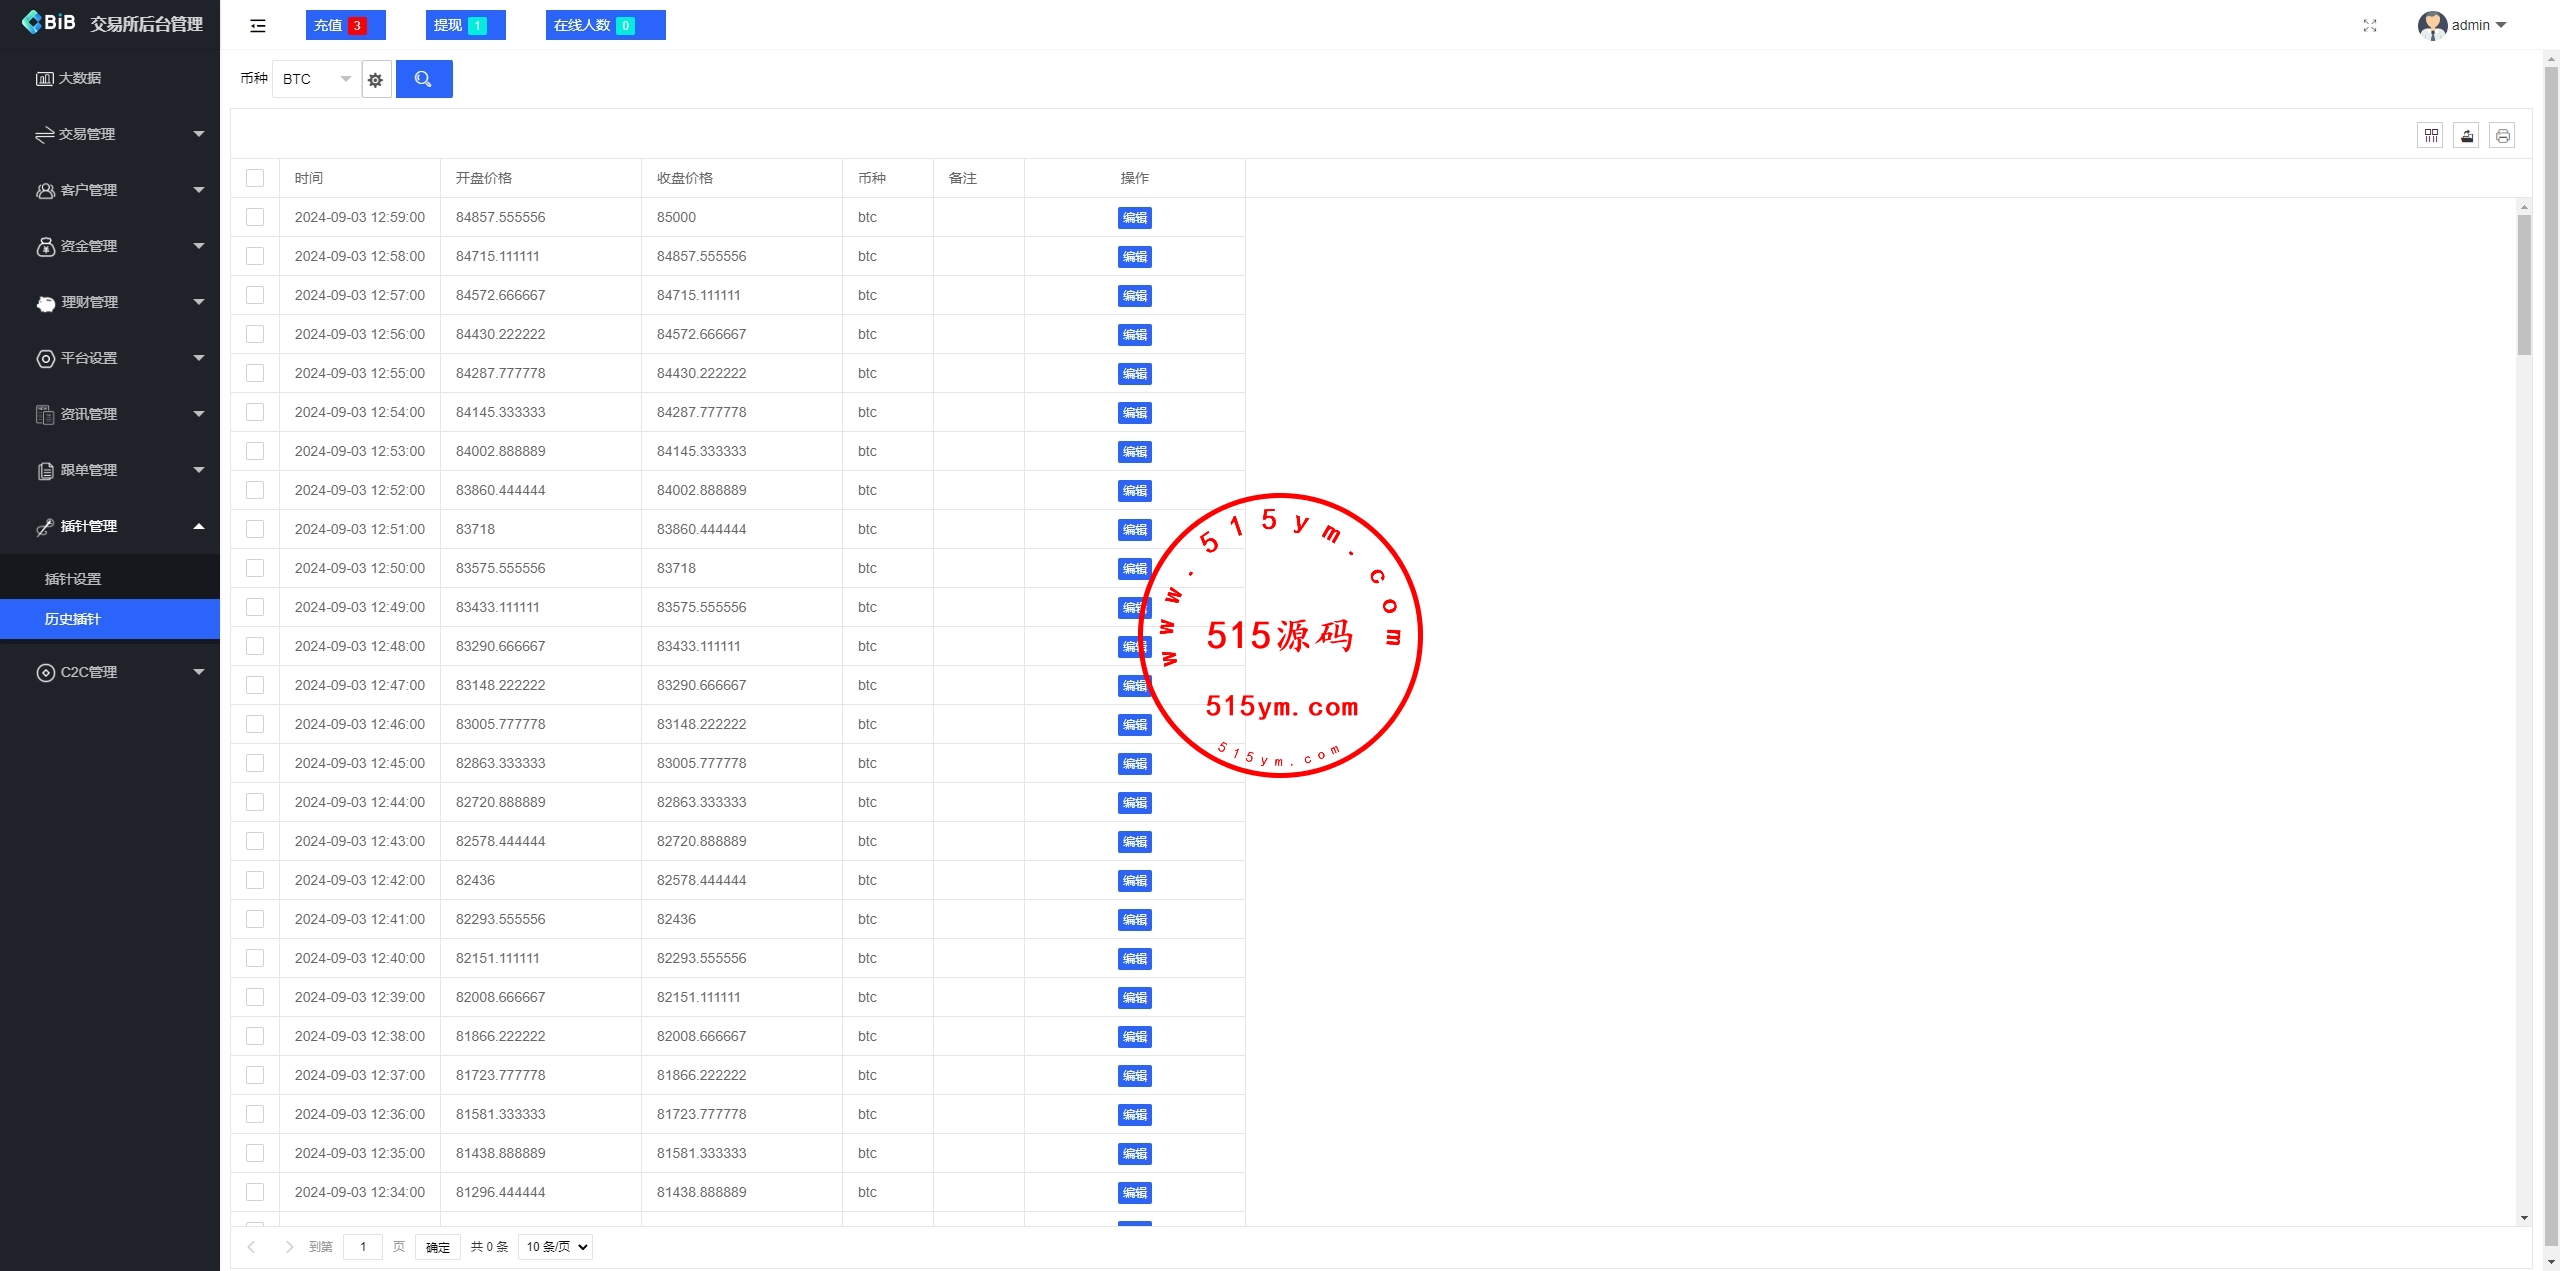This screenshot has width=2560, height=1271.
Task: Go to the 大数据 sidebar item
Action: 80,78
